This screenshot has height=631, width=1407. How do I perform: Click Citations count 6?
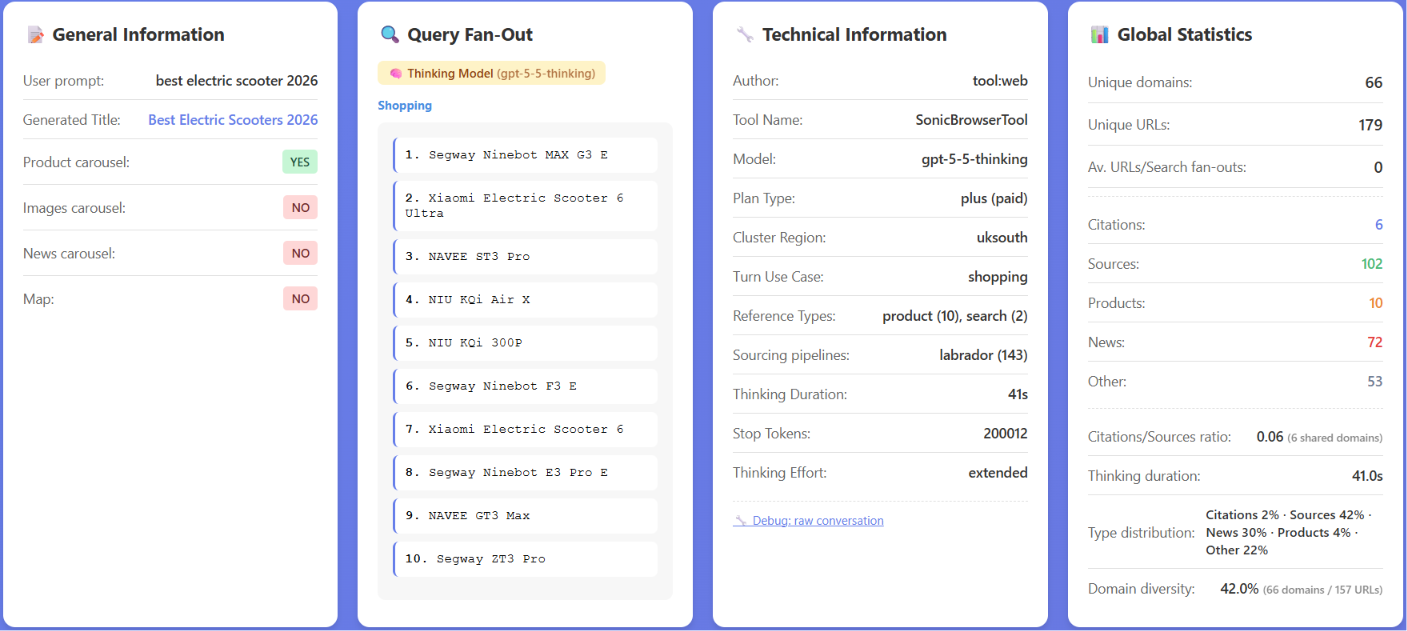pyautogui.click(x=1379, y=225)
